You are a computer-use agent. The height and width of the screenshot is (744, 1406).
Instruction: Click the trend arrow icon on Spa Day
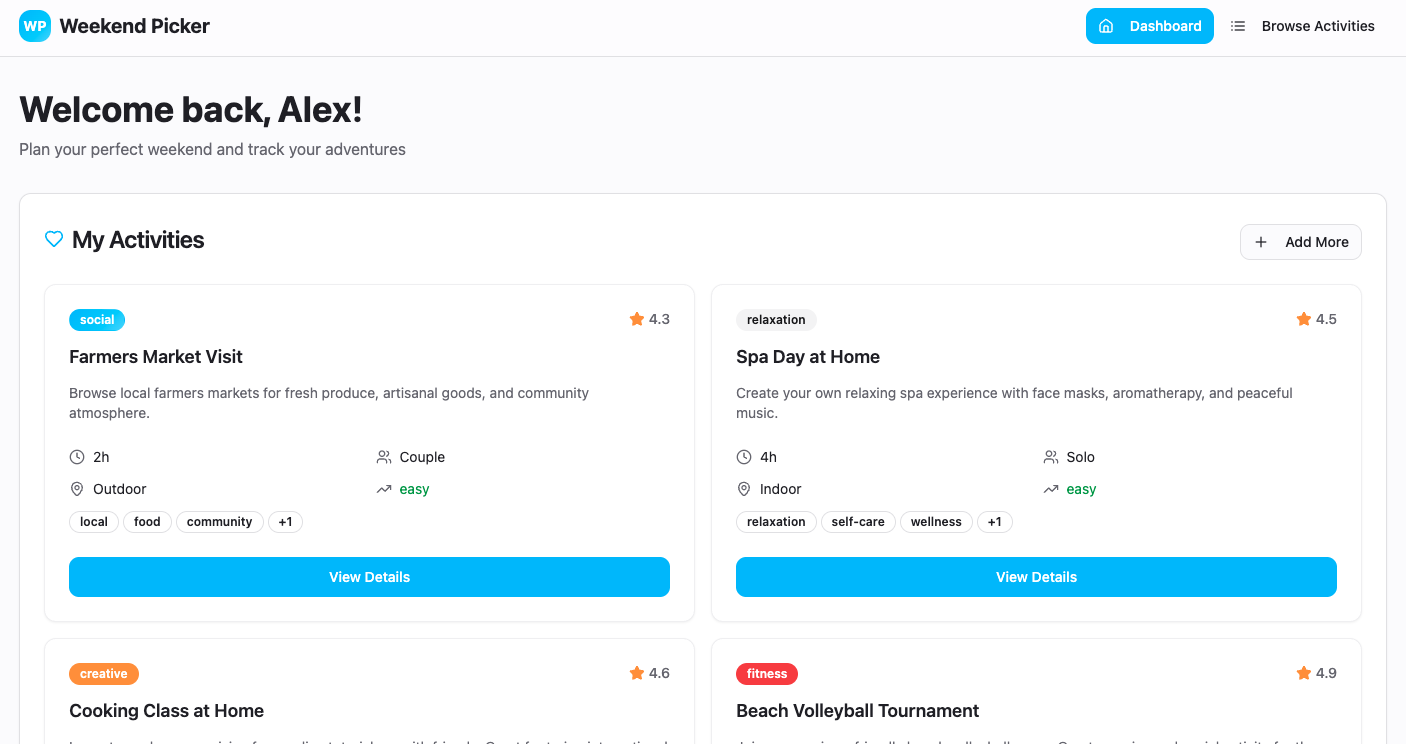1051,489
